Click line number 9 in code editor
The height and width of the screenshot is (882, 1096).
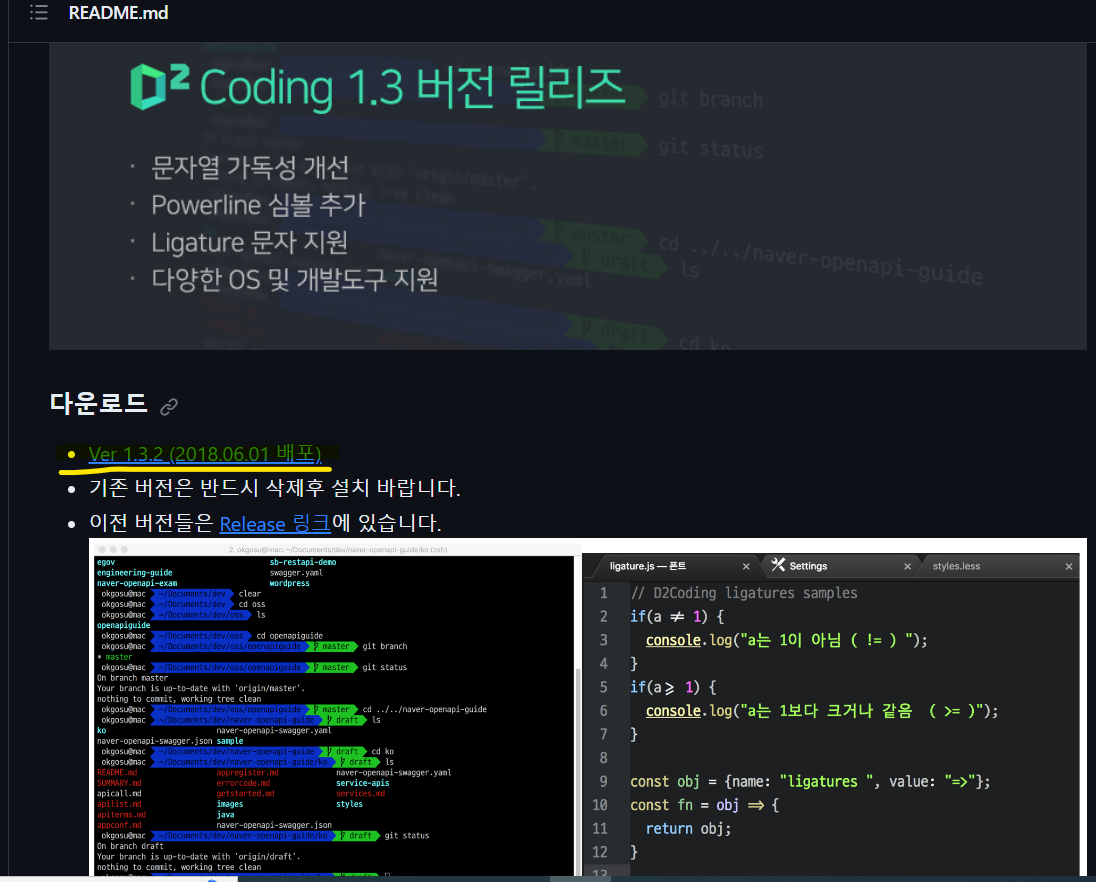(x=603, y=781)
